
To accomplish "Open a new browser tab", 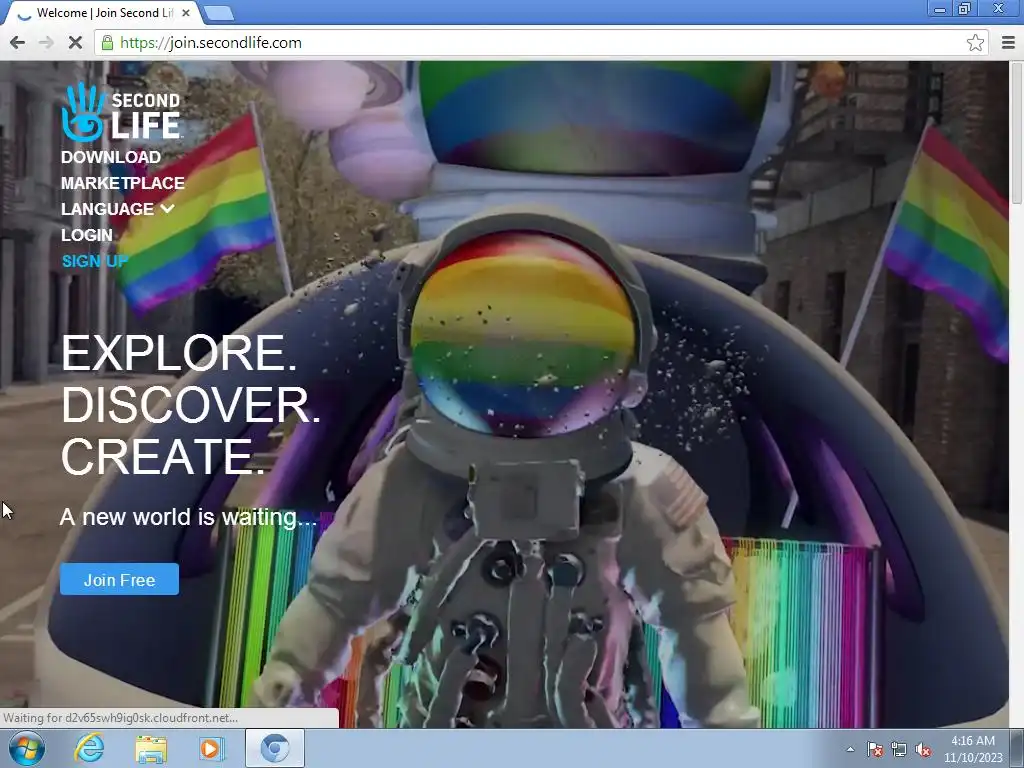I will tap(218, 13).
